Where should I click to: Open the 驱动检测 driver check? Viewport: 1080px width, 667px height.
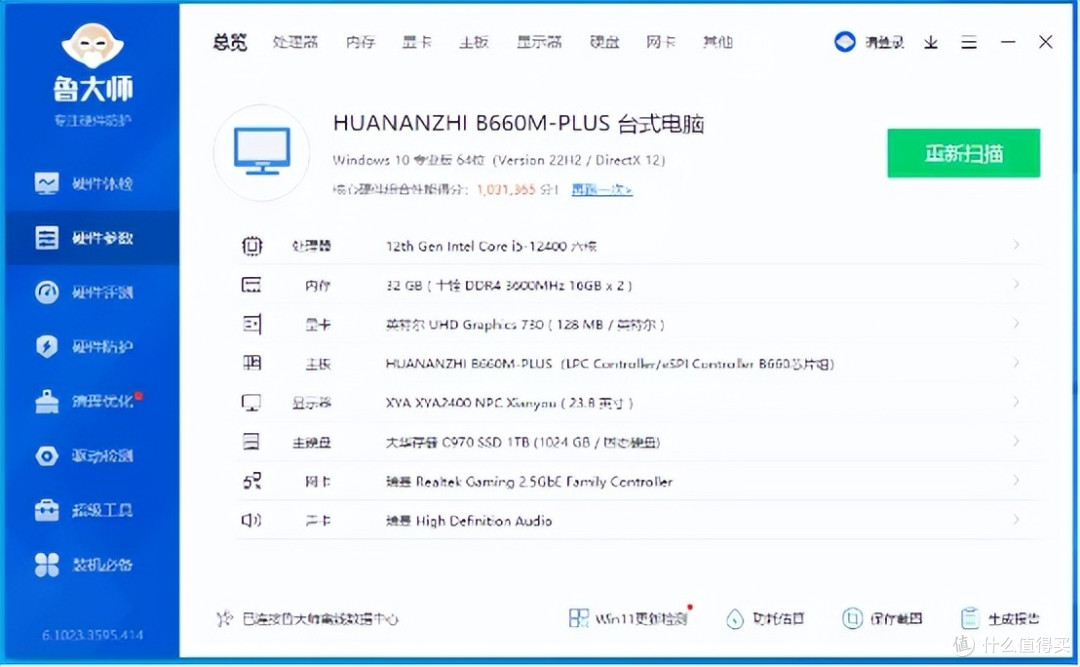[83, 455]
